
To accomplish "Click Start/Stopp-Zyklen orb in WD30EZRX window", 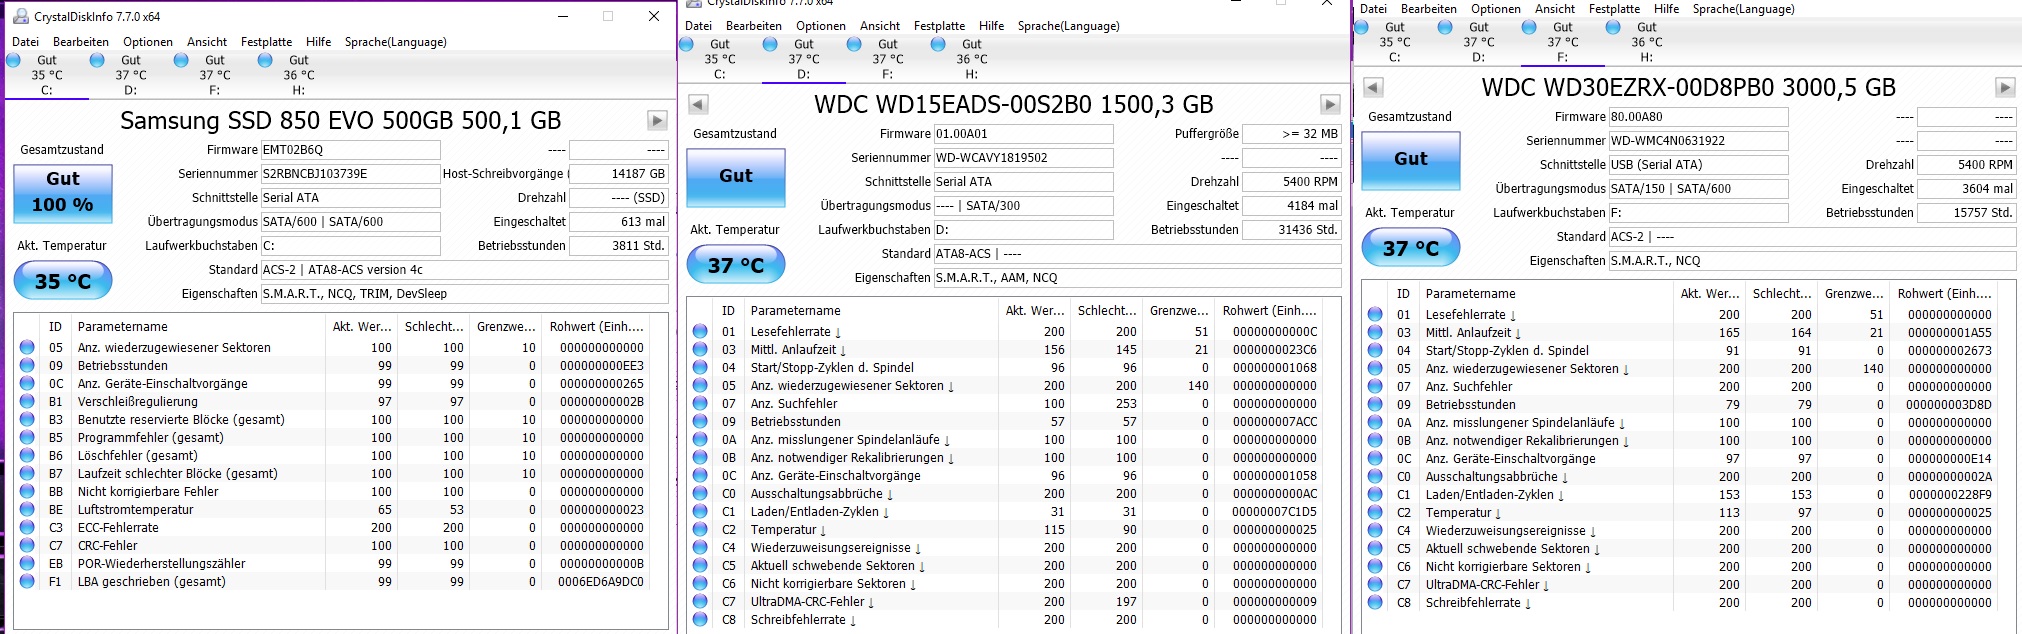I will click(1375, 350).
